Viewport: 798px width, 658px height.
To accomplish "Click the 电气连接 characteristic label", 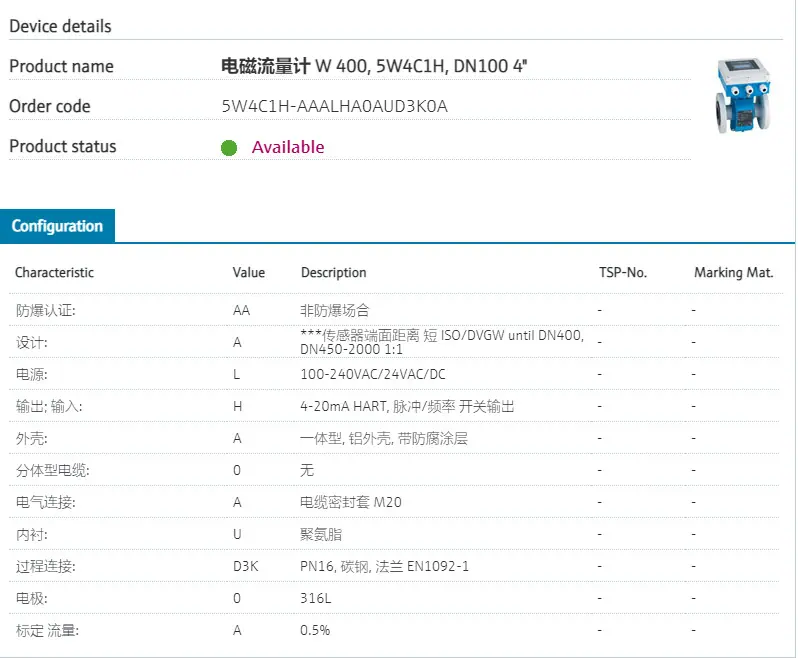I will coord(46,503).
